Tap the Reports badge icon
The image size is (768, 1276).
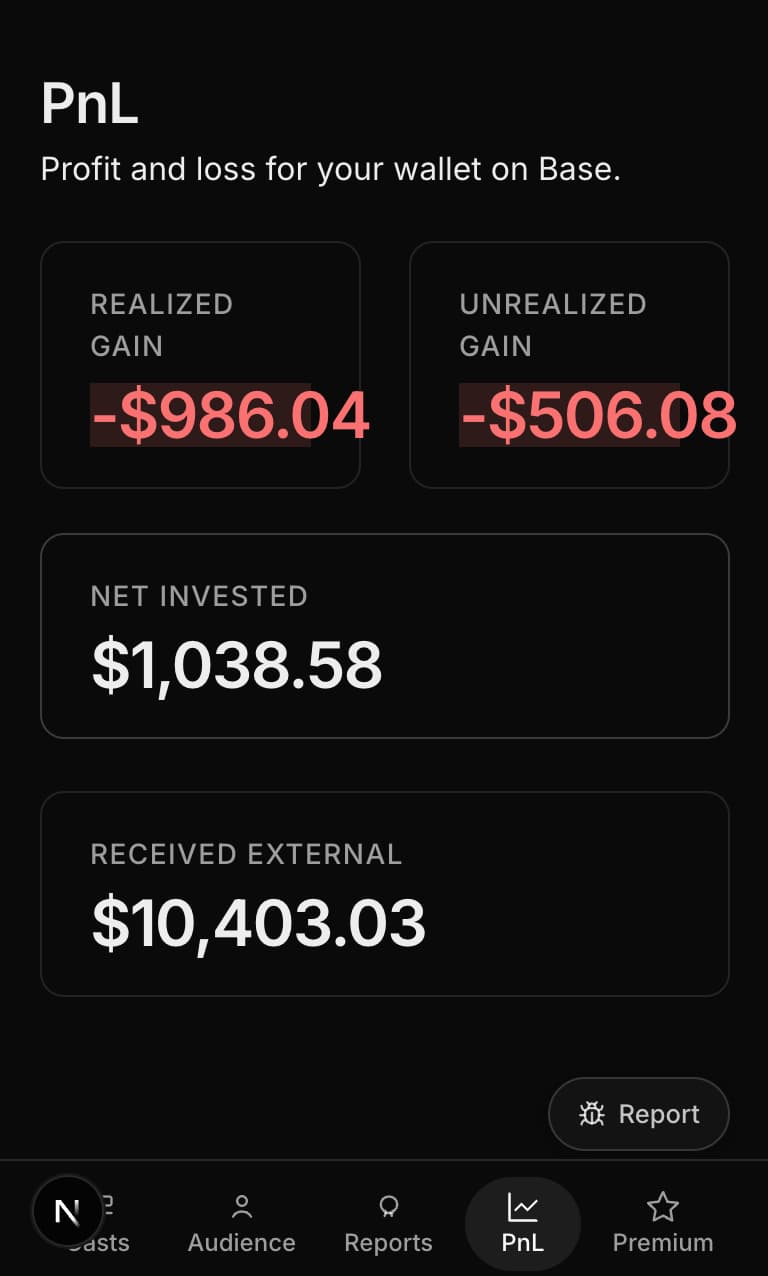point(388,1207)
